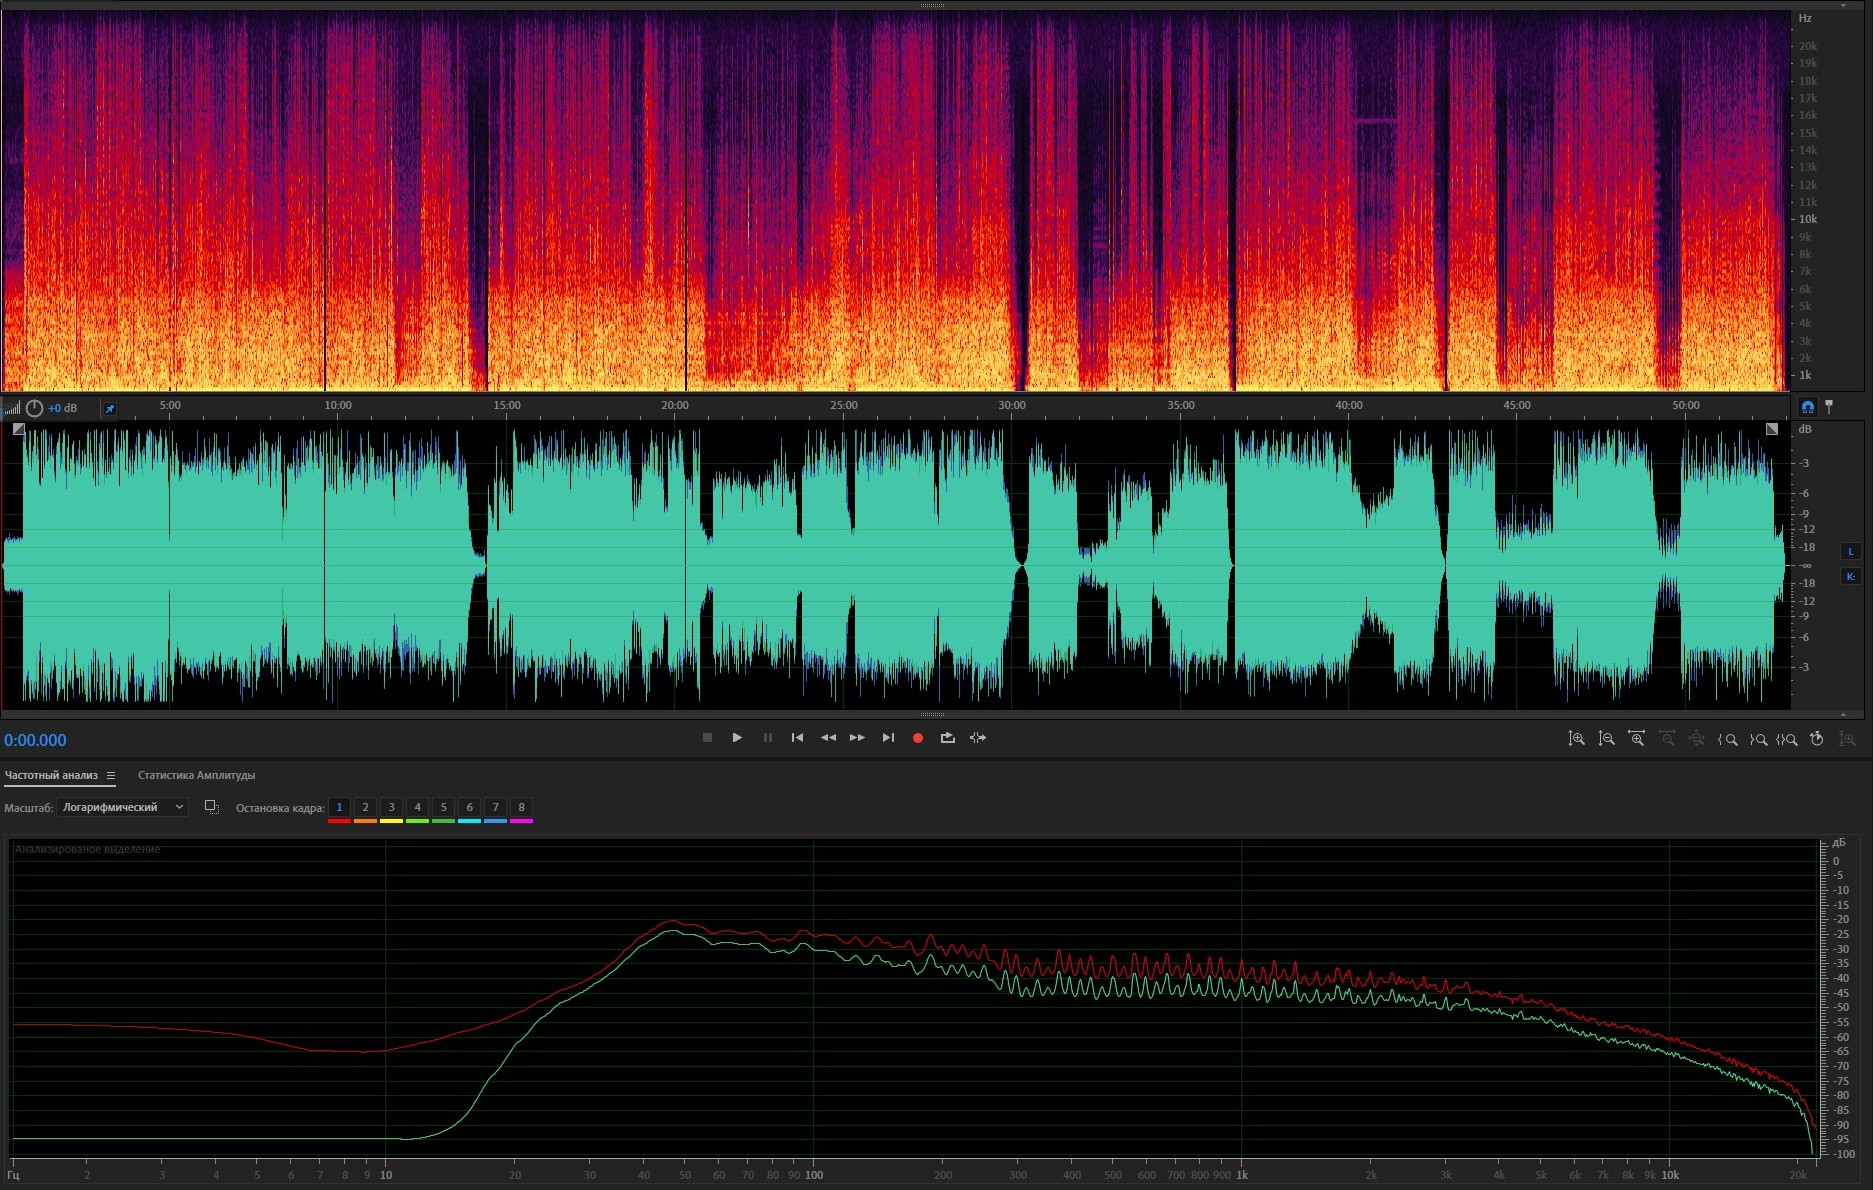1873x1190 pixels.
Task: Toggle skip selection icon in transport
Action: (978, 738)
